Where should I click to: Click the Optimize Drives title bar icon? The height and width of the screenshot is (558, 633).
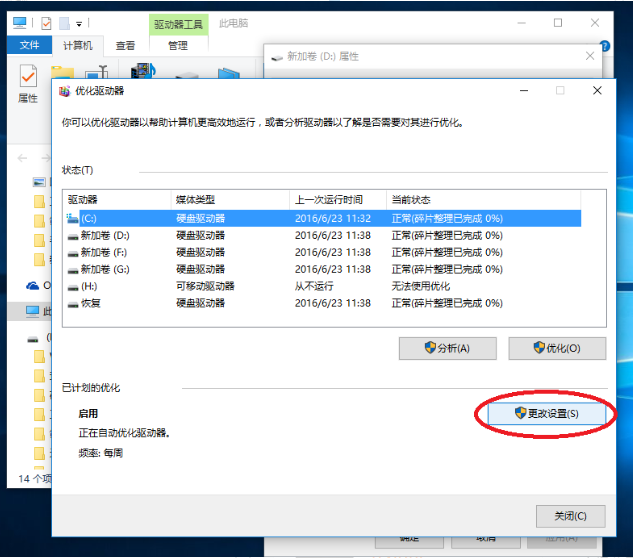[64, 91]
